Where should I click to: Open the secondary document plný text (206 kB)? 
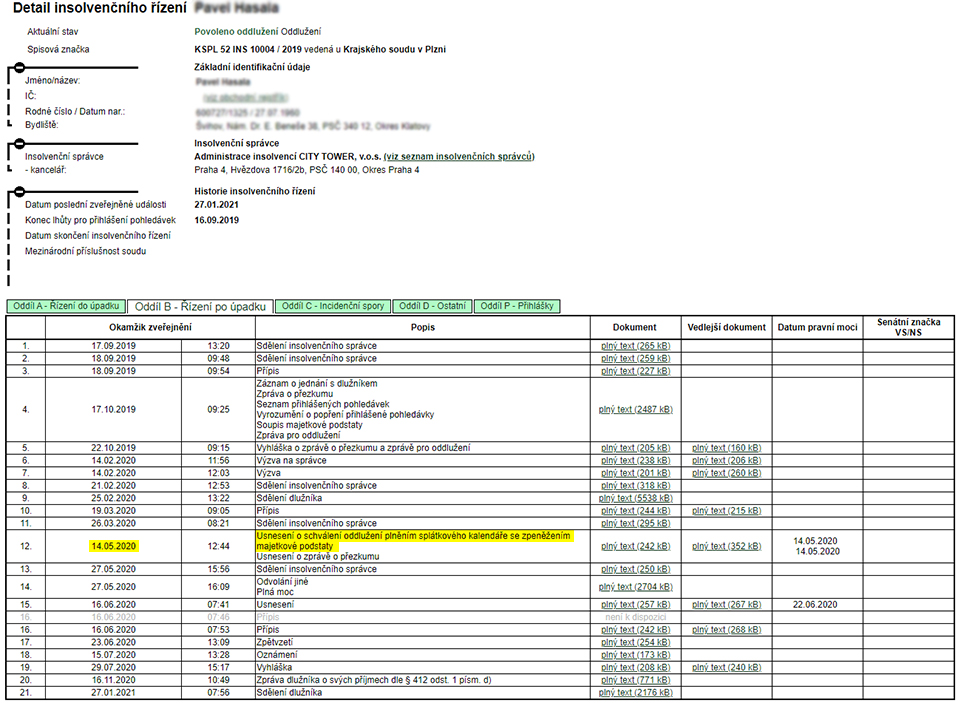726,461
